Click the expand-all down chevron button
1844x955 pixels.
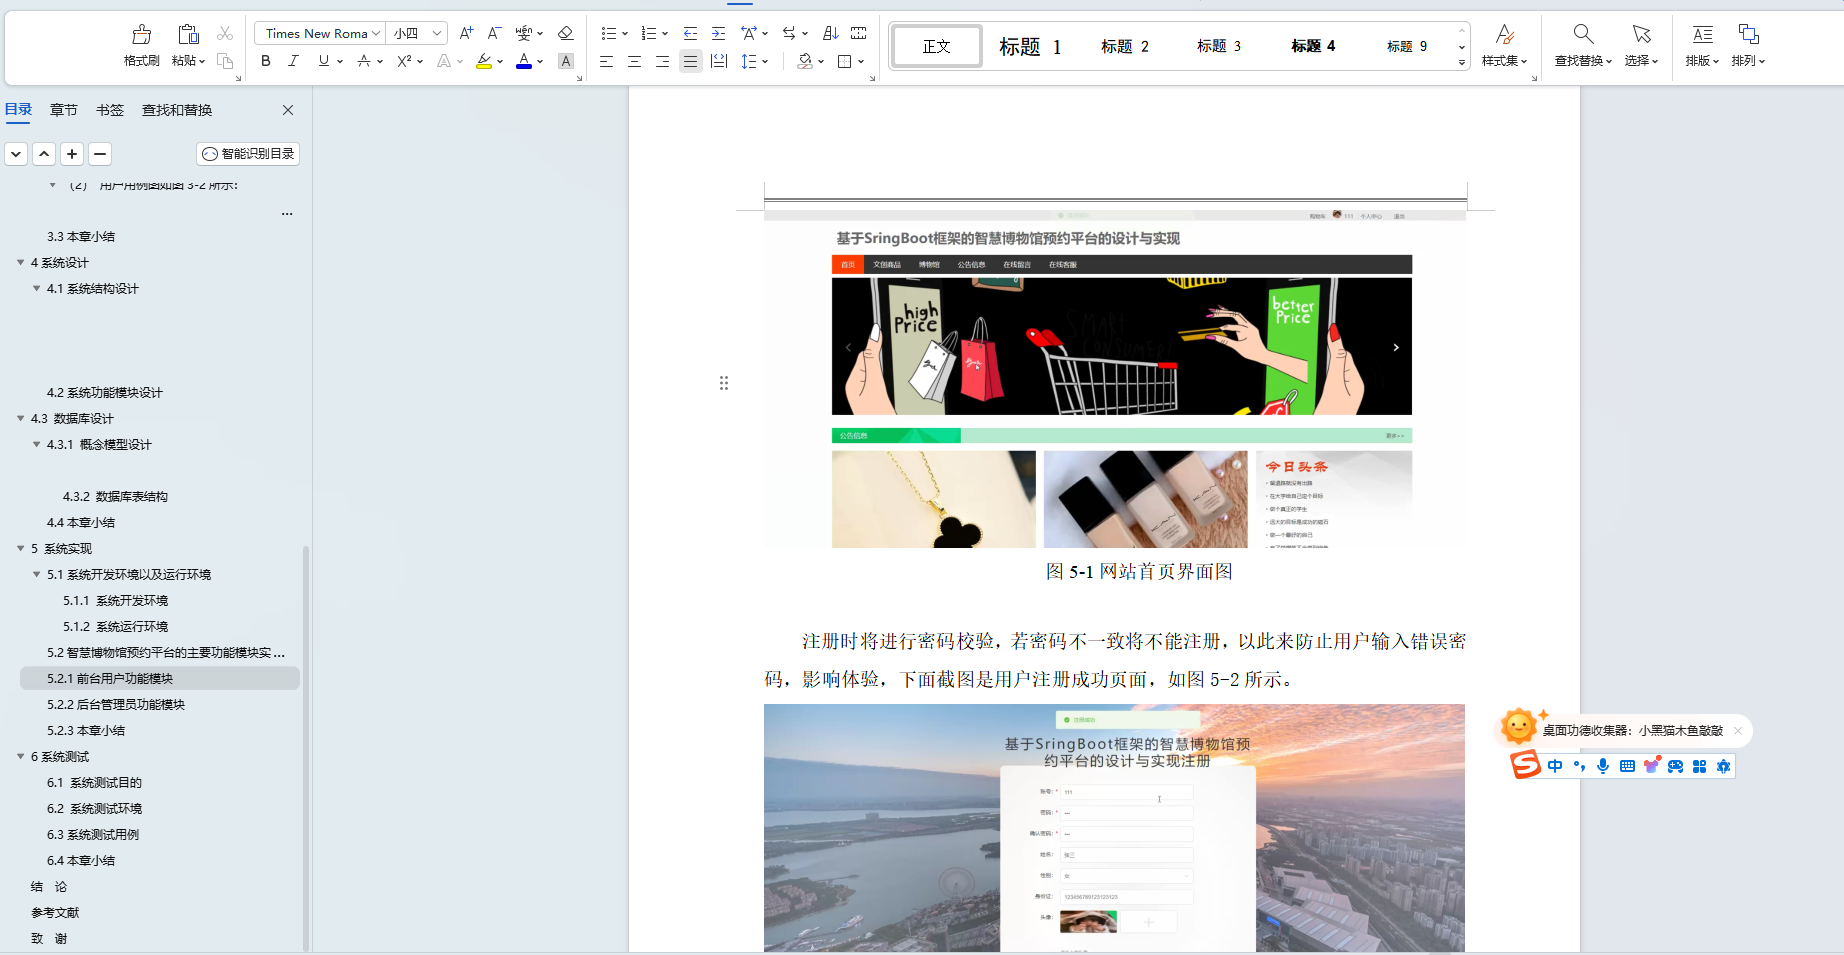(16, 154)
